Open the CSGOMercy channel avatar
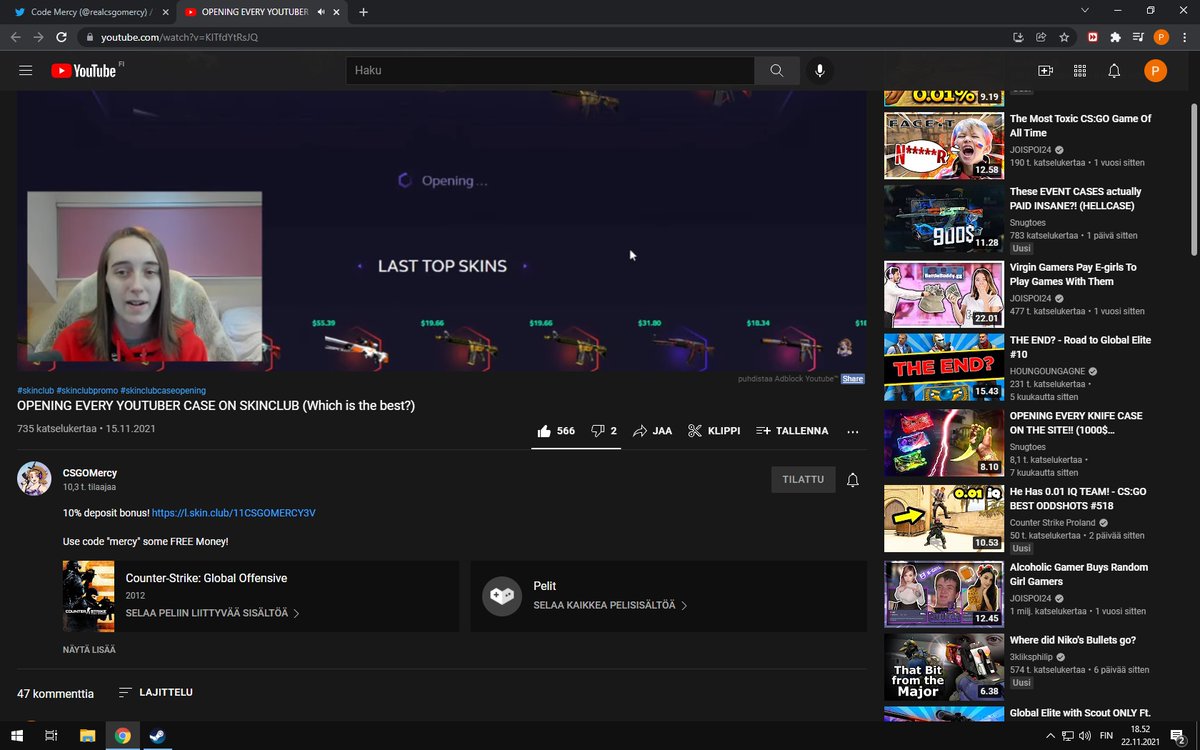Screen dimensions: 1200x750 click(34, 479)
